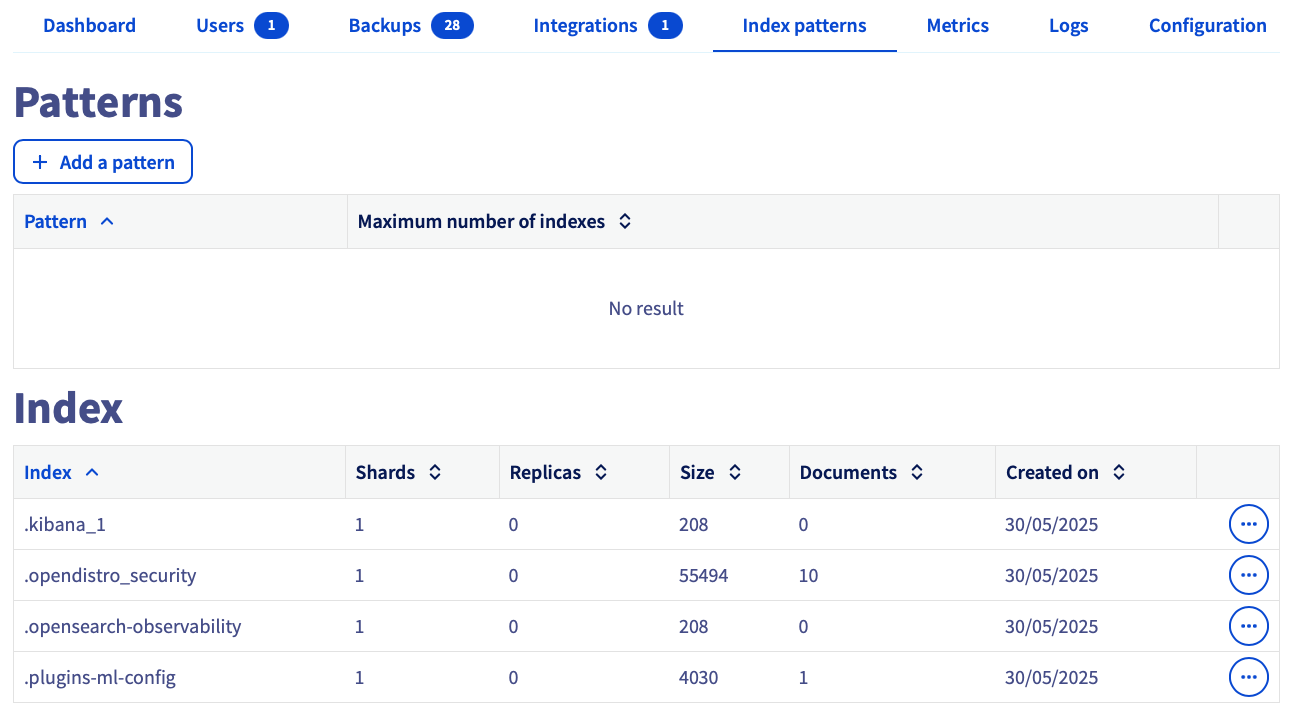Image resolution: width=1291 pixels, height=711 pixels.
Task: Click size value 55494
Action: [704, 575]
